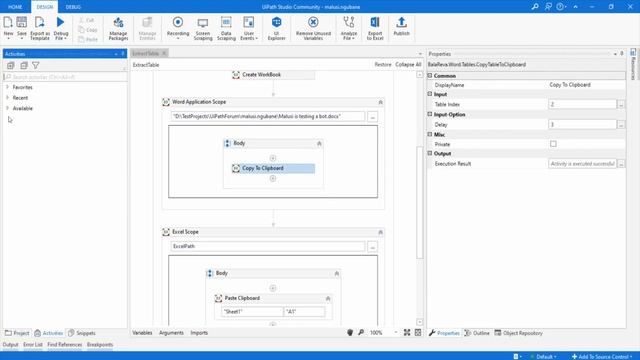Open the Breakpoints panel

point(100,345)
